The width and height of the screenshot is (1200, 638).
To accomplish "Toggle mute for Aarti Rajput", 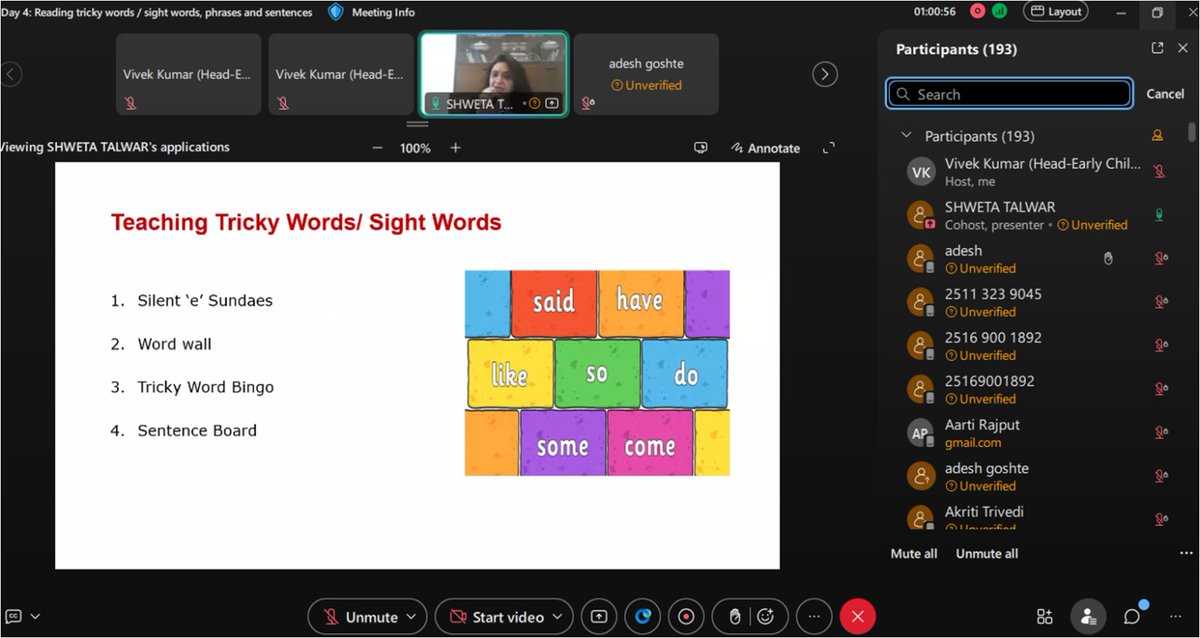I will [x=1161, y=432].
